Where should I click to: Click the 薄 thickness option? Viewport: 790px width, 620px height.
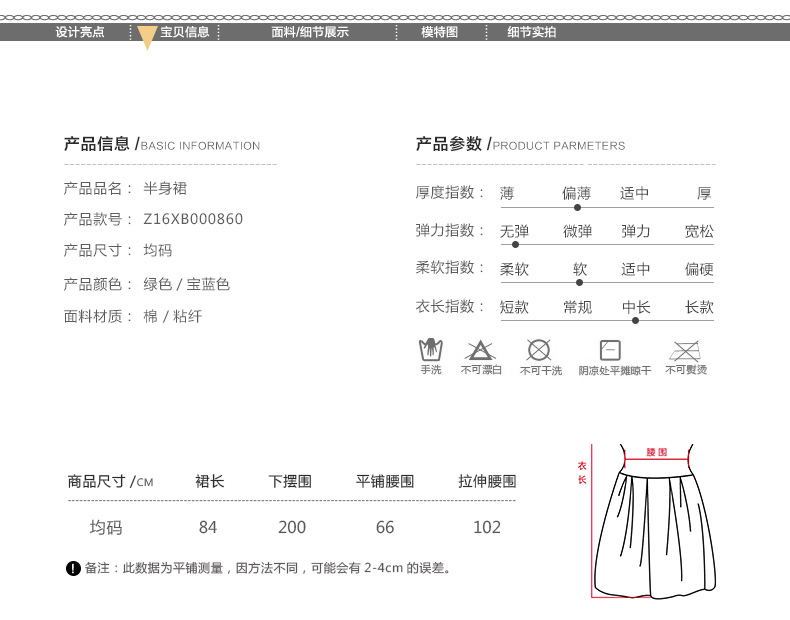(507, 193)
